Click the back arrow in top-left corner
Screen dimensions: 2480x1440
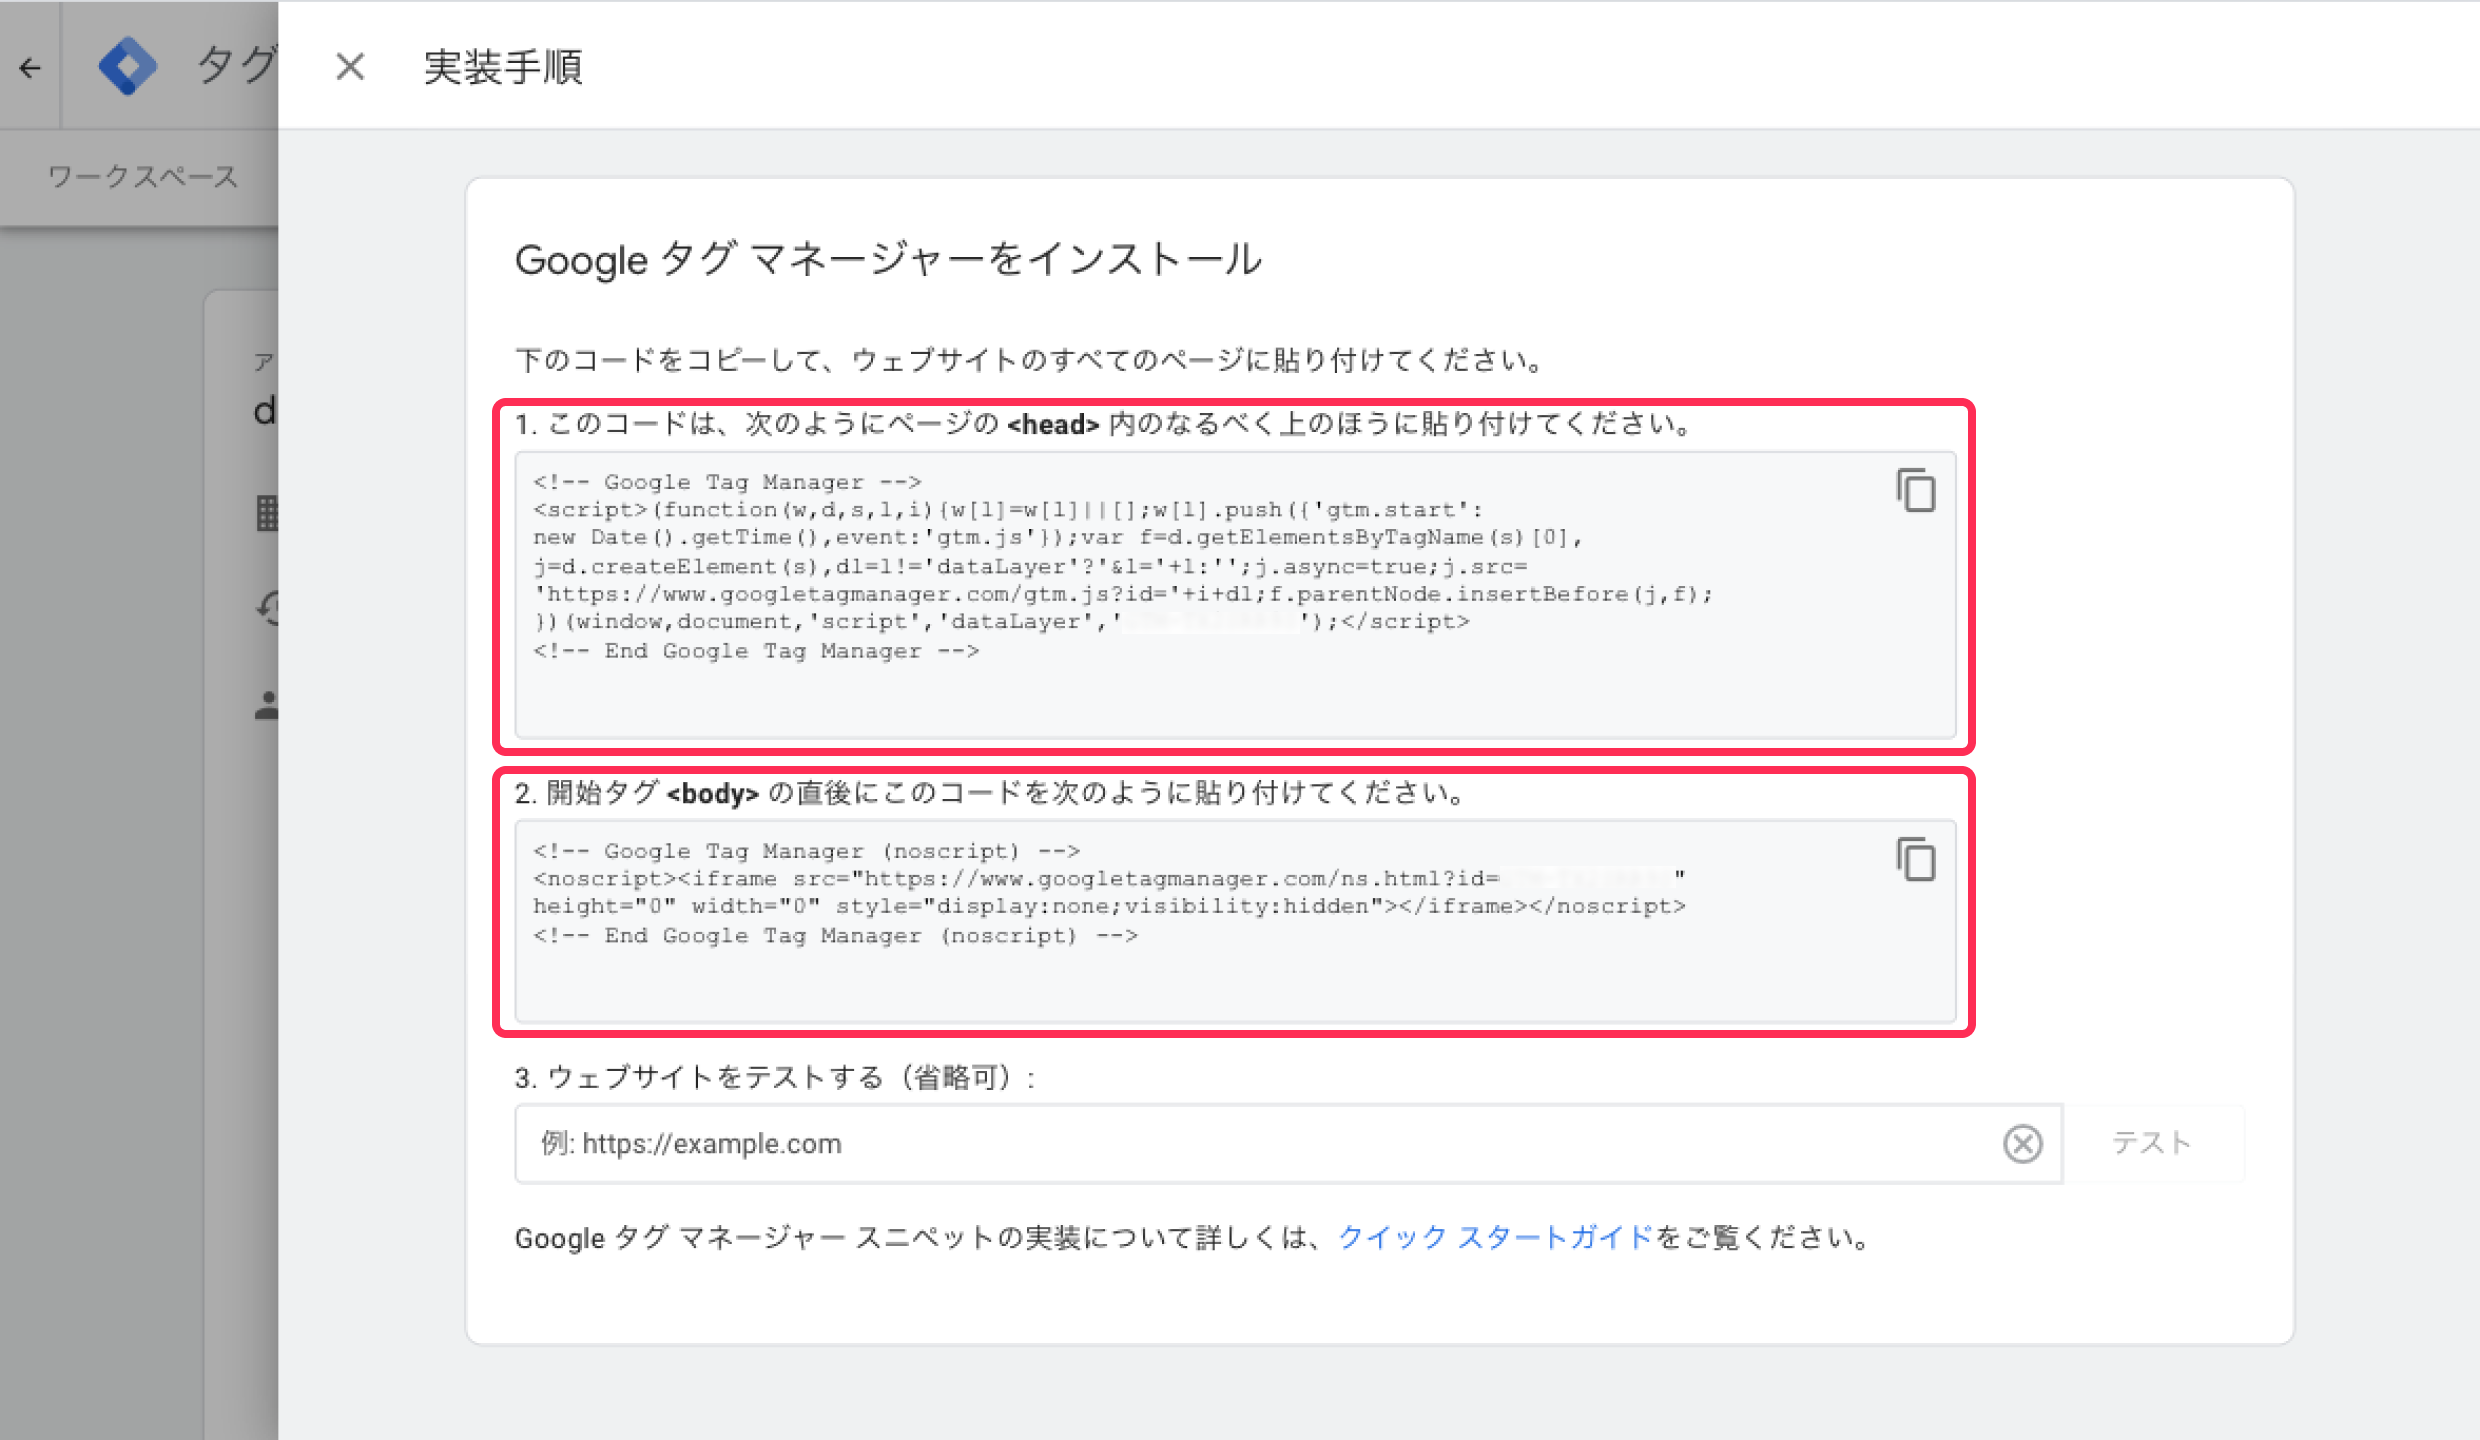pyautogui.click(x=30, y=67)
